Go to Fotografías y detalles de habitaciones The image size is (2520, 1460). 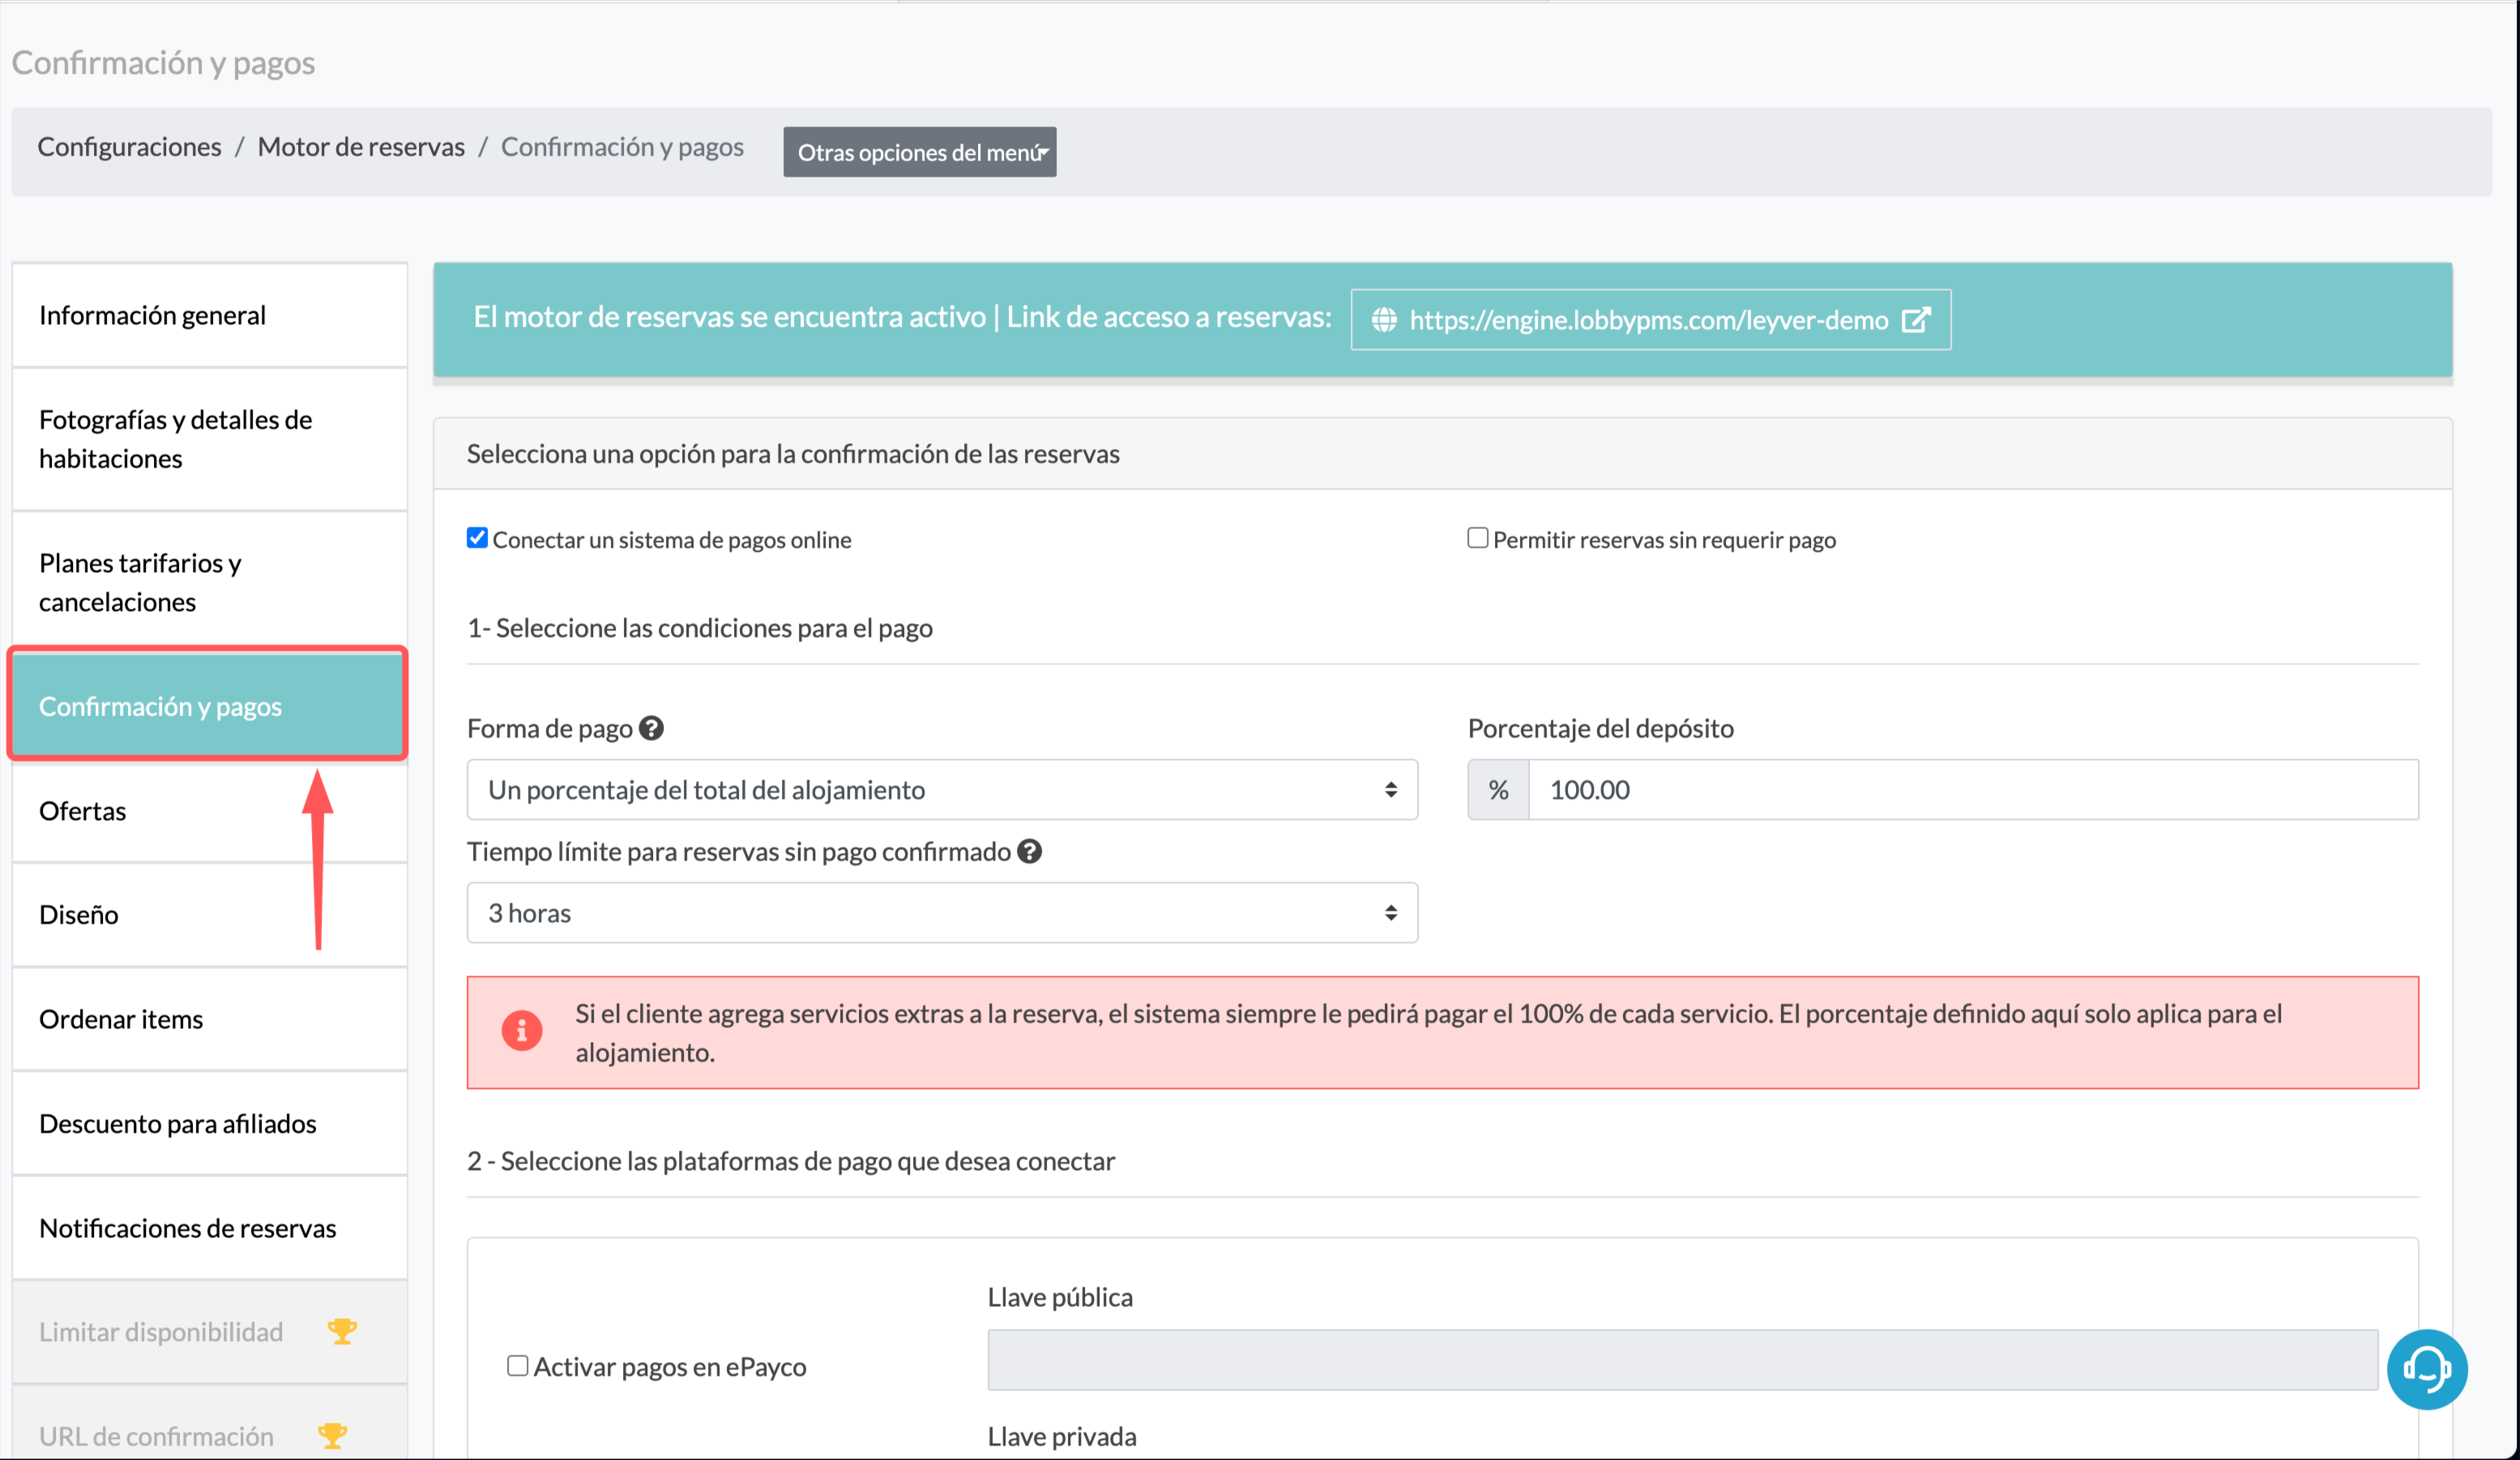pos(210,439)
